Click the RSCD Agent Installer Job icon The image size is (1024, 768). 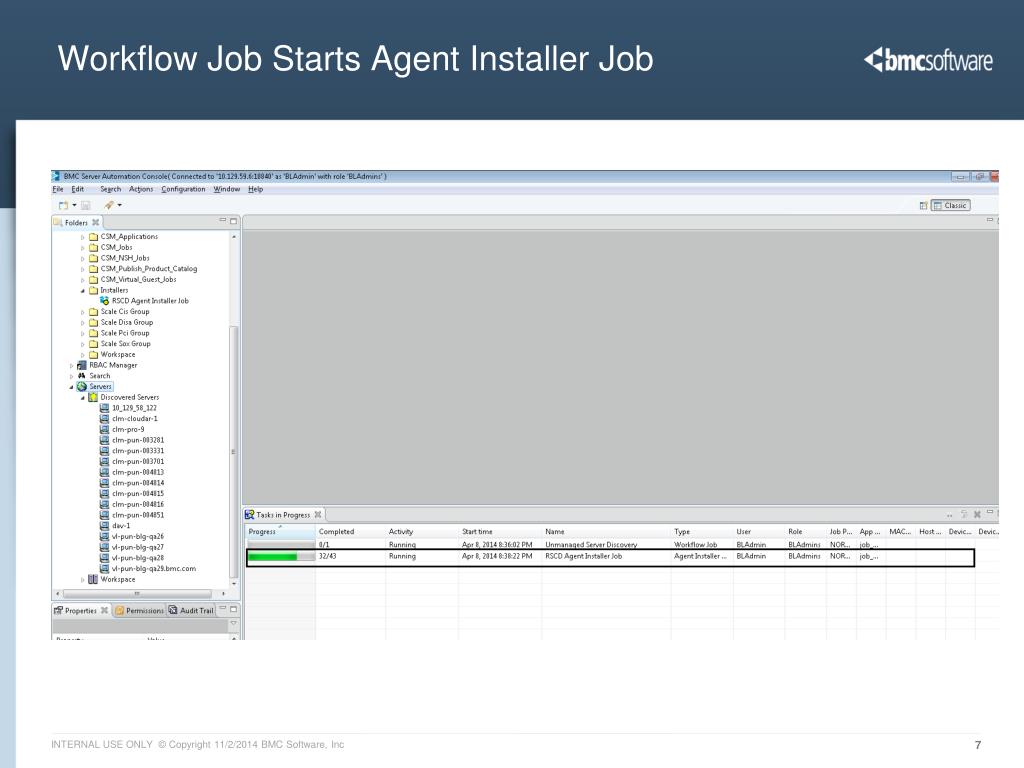[104, 301]
